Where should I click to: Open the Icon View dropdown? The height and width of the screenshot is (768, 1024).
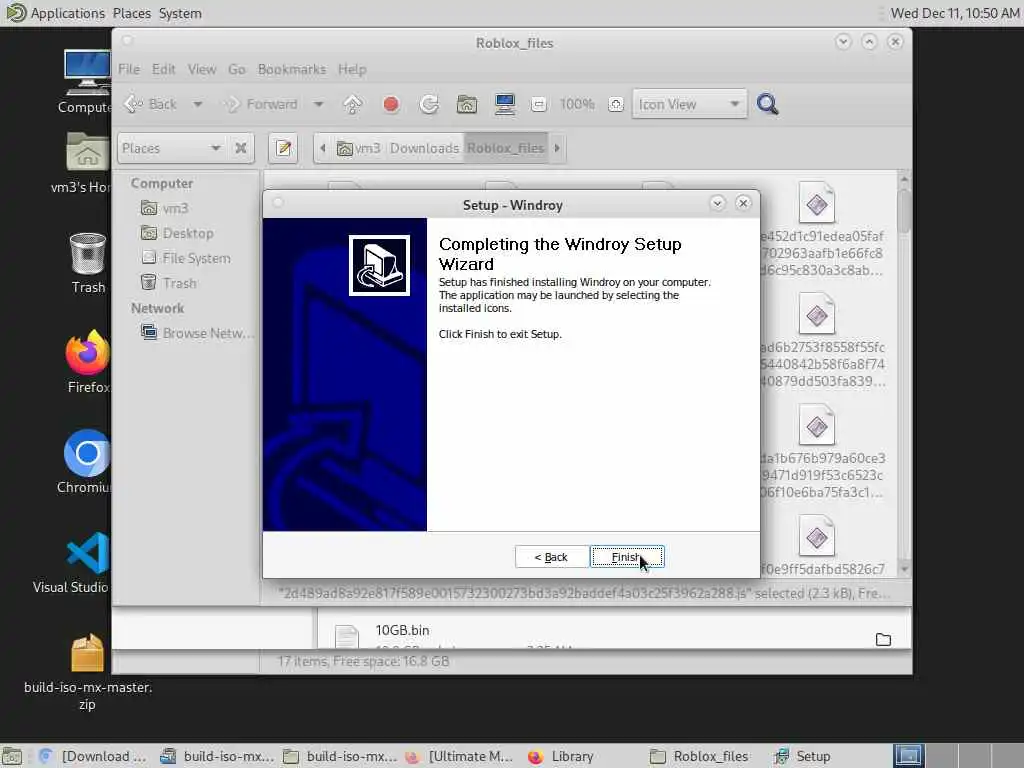click(x=689, y=104)
